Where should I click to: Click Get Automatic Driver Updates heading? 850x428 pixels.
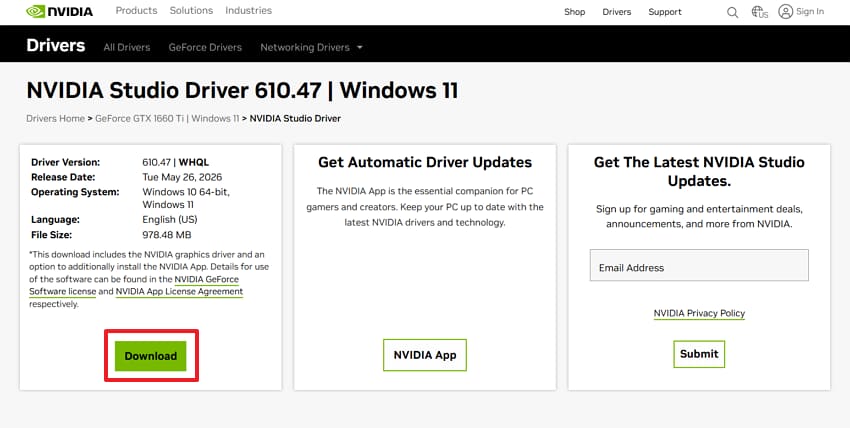pos(425,162)
